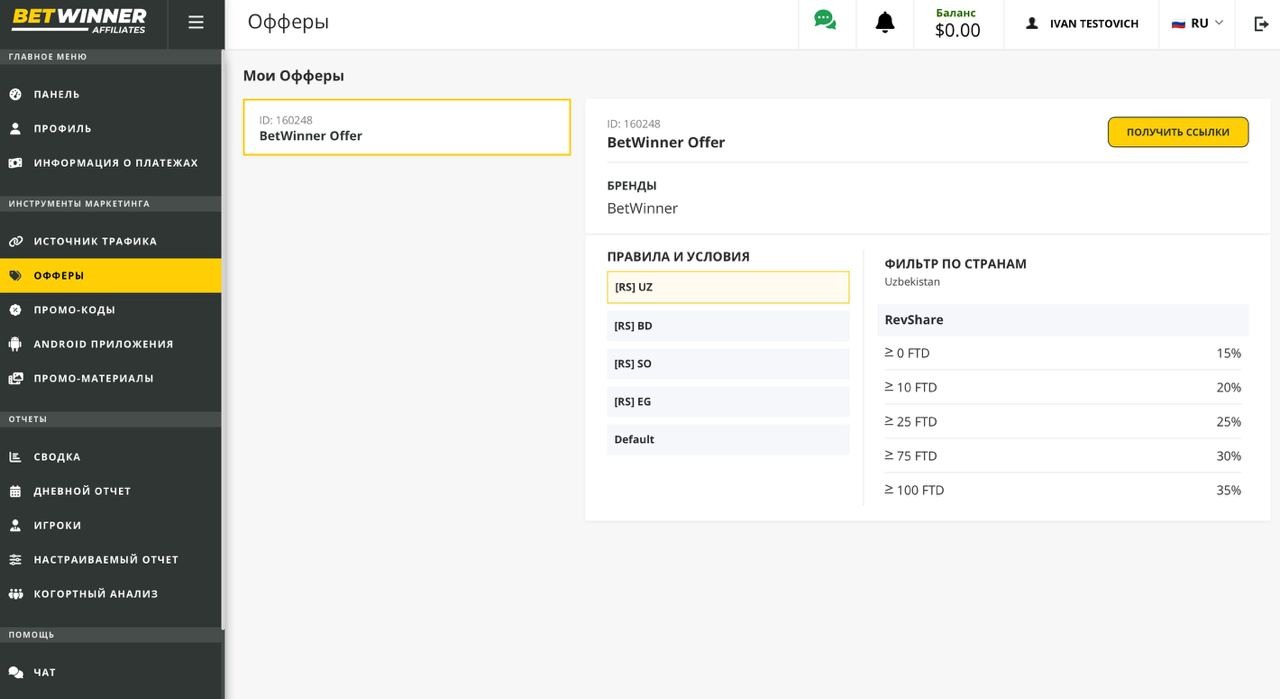Click the $0.00 balance display

(x=957, y=31)
